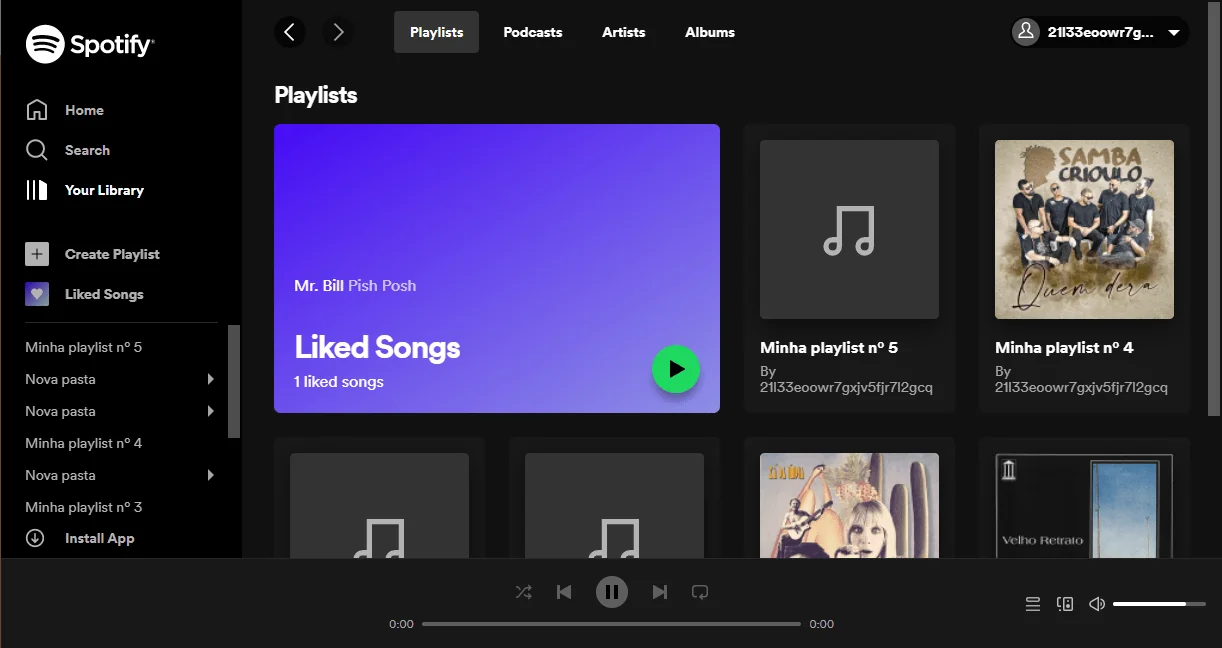Click the user avatar icon

pyautogui.click(x=1026, y=32)
